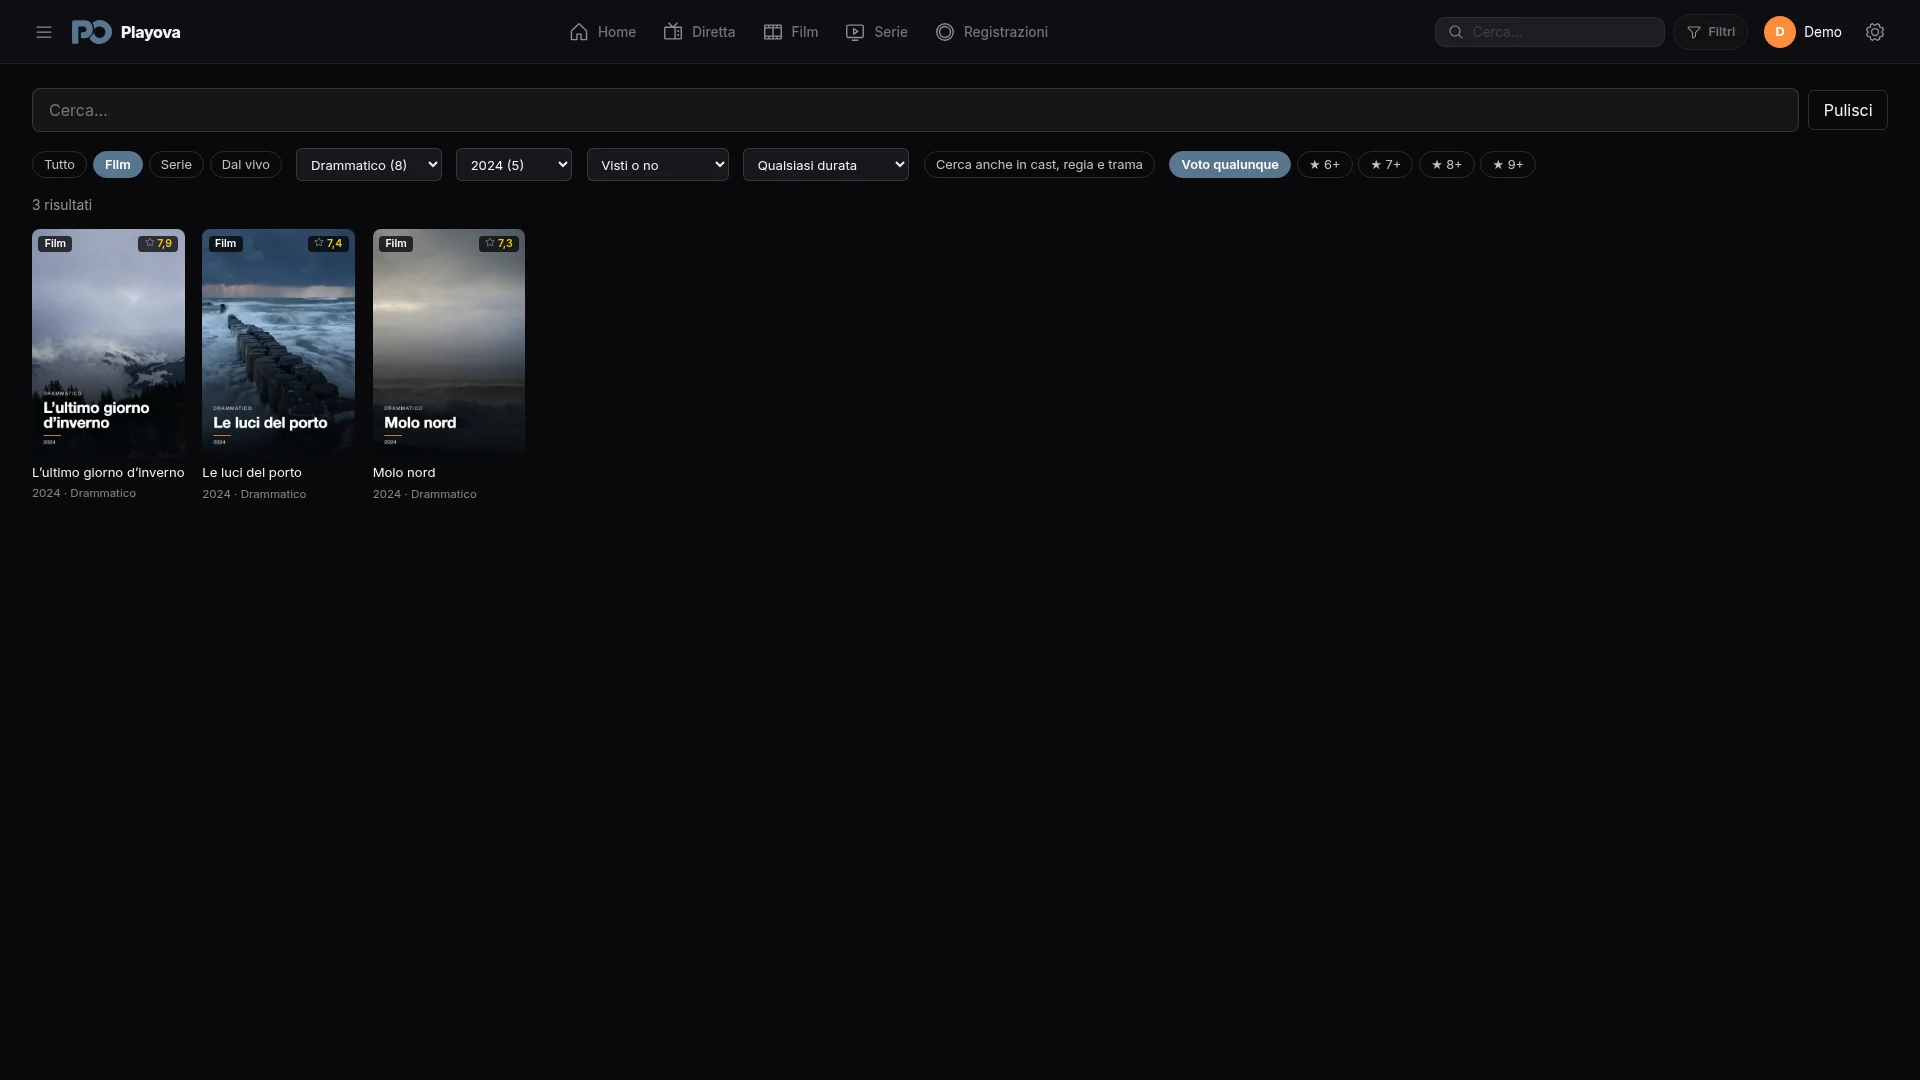Focus the large Cerca search field
The image size is (1920, 1080).
pyautogui.click(x=915, y=110)
